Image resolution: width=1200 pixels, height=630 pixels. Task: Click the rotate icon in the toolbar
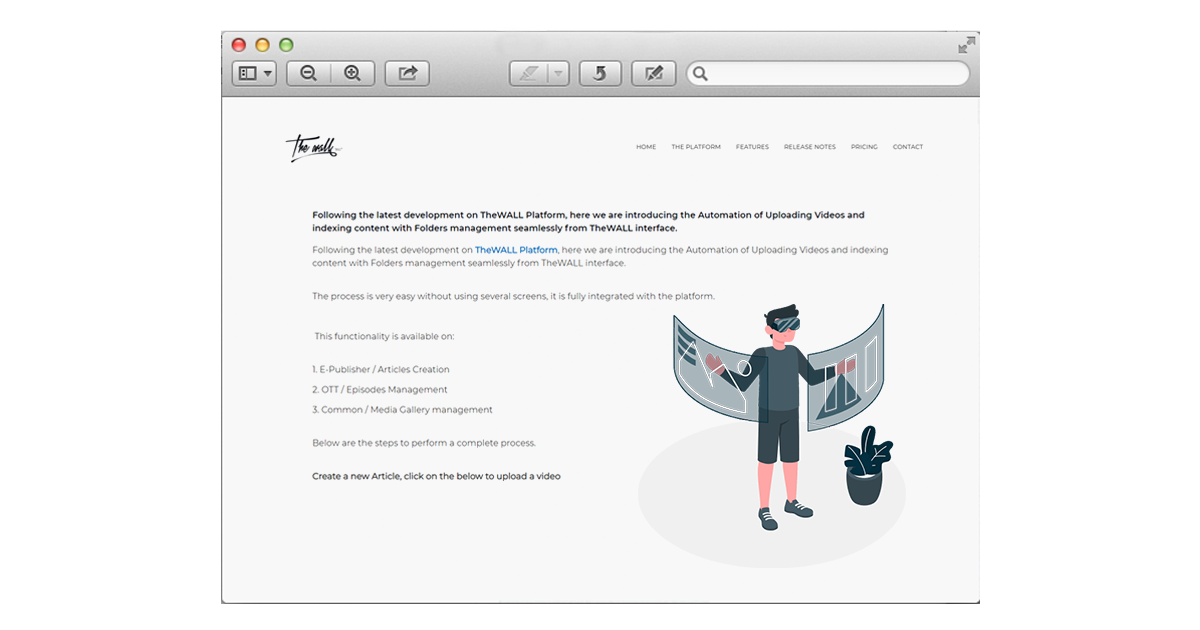pyautogui.click(x=600, y=73)
